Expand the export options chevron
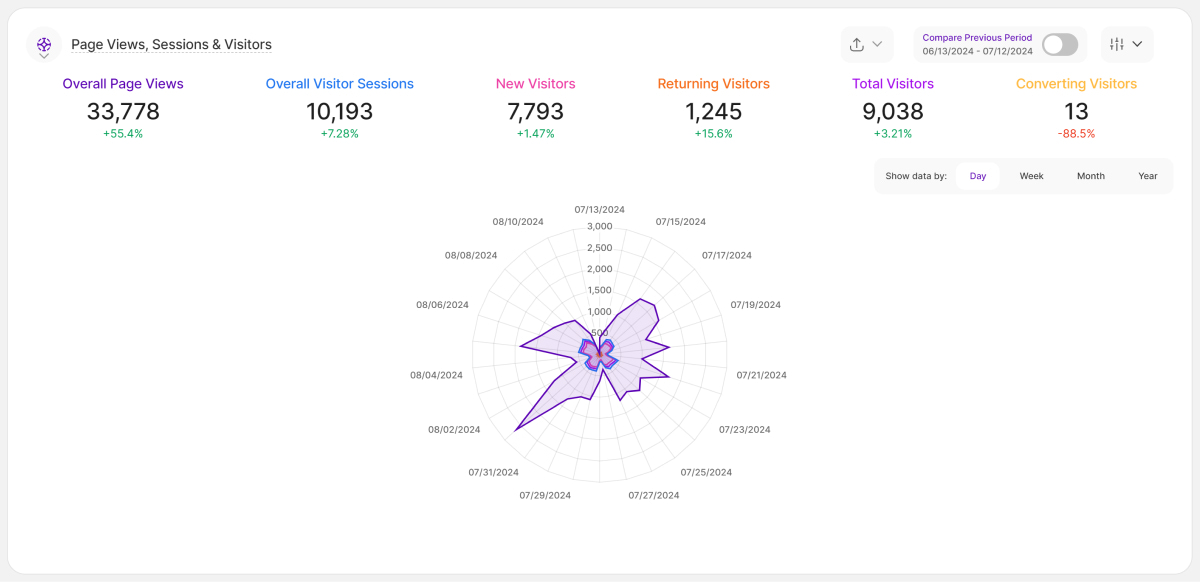Image resolution: width=1200 pixels, height=582 pixels. pyautogui.click(x=878, y=44)
